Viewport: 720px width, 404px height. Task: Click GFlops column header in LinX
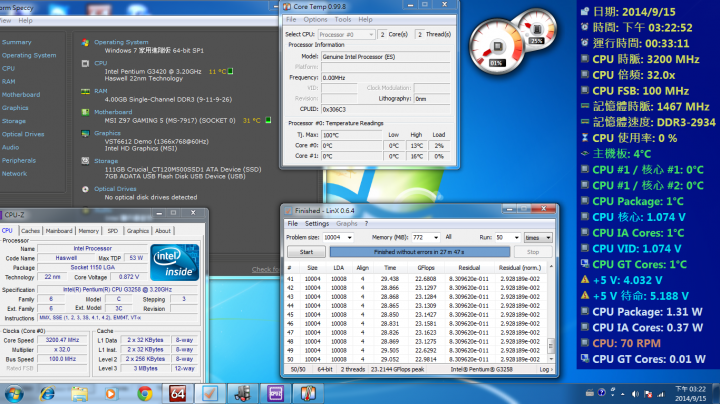(x=426, y=268)
